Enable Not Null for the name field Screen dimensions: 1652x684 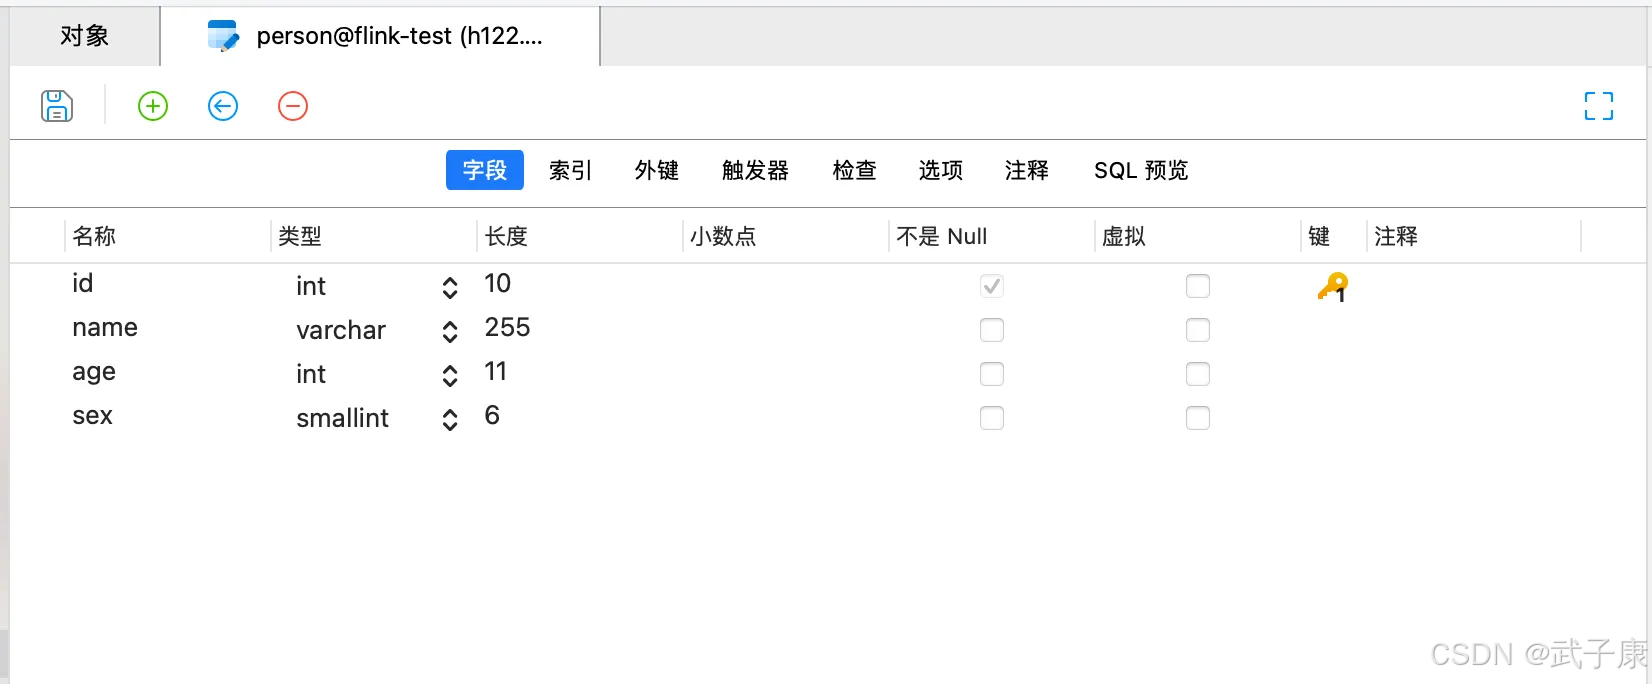click(x=991, y=330)
